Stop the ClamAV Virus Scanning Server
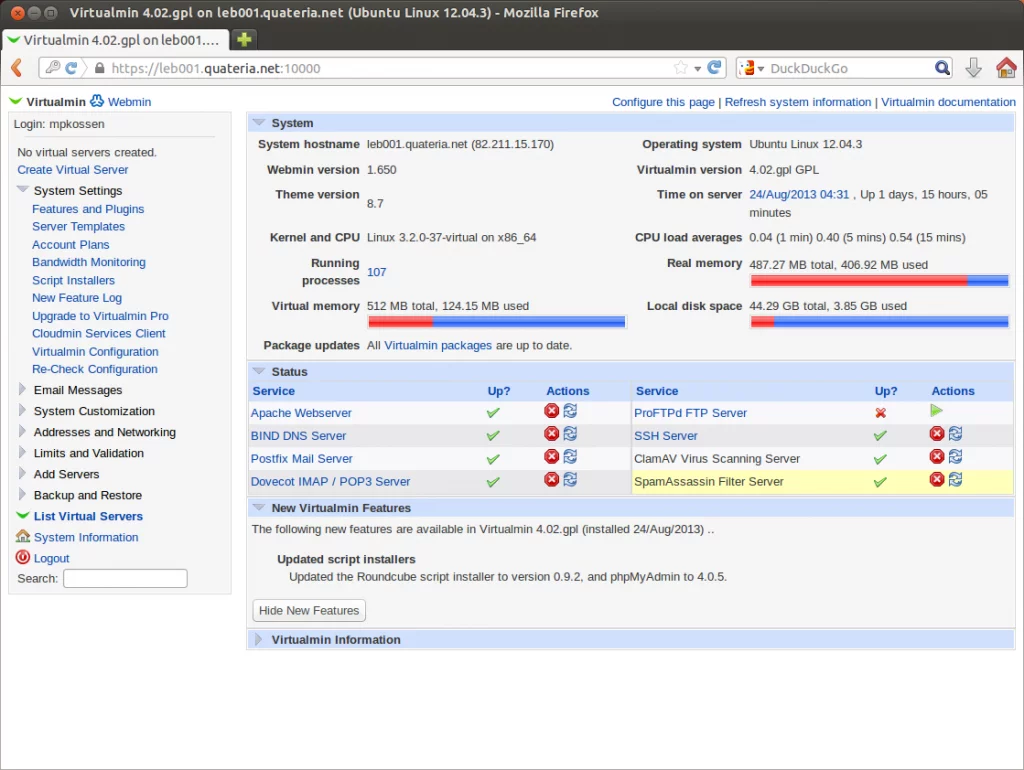This screenshot has height=770, width=1024. [x=937, y=457]
